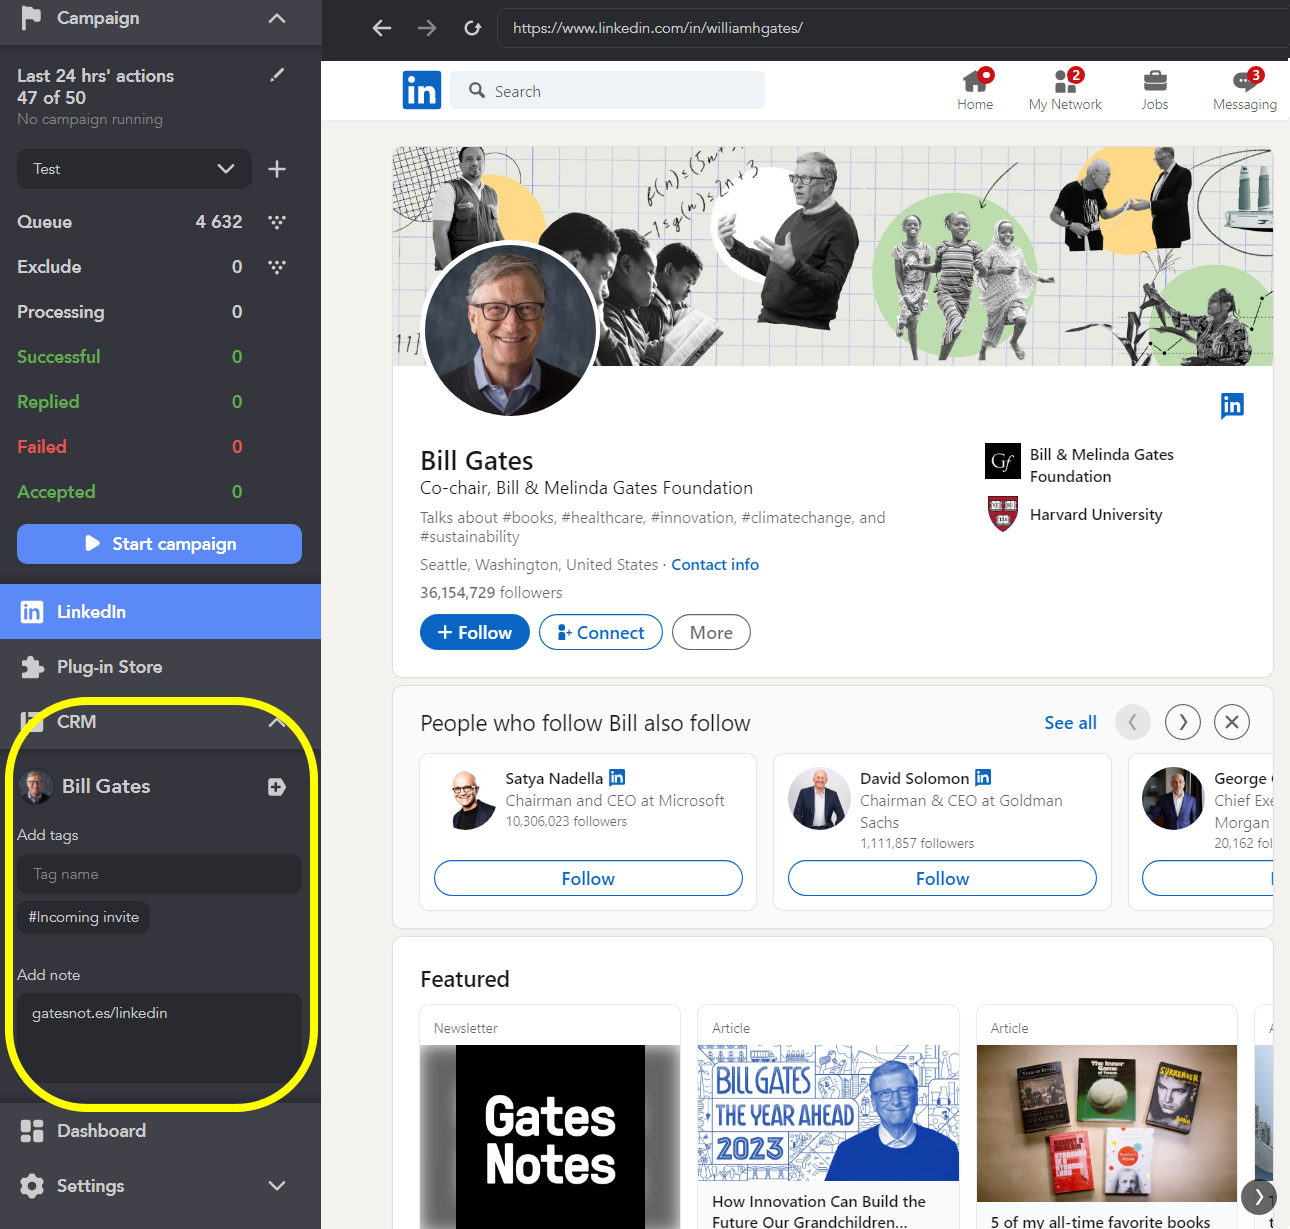Click See all in also follow section
The height and width of the screenshot is (1229, 1290).
[x=1070, y=723]
